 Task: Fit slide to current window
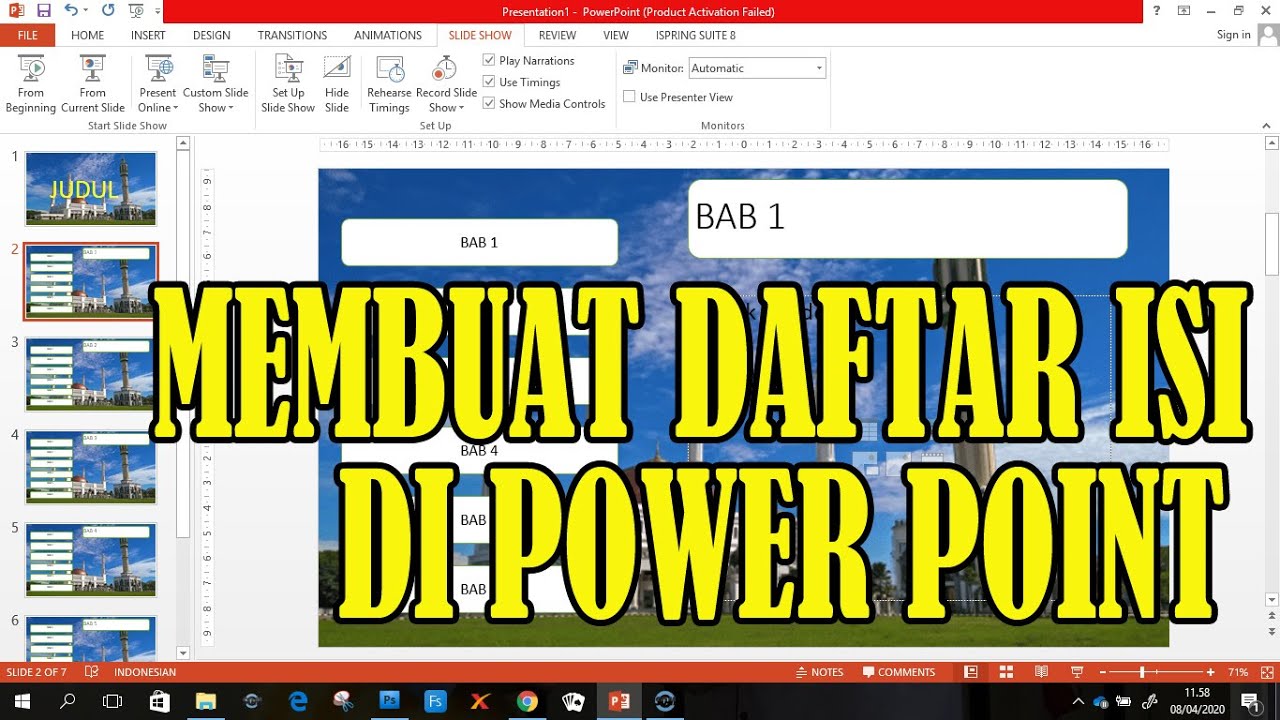tap(1266, 672)
